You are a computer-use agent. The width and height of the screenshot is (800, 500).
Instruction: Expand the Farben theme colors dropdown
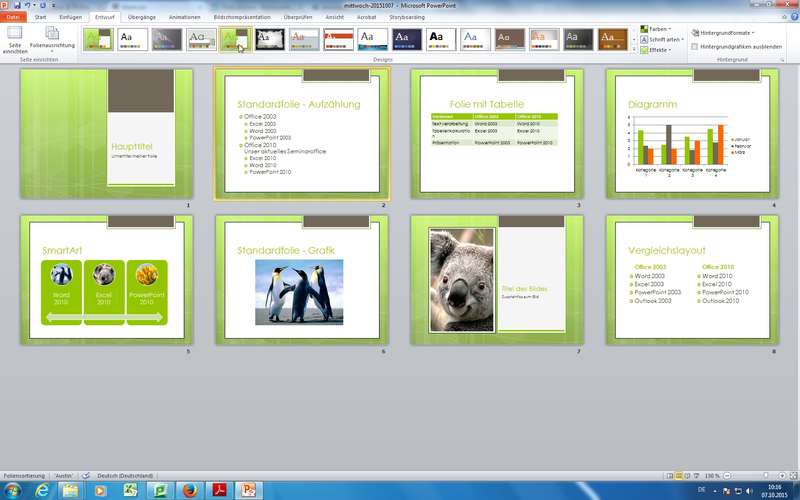tap(656, 30)
